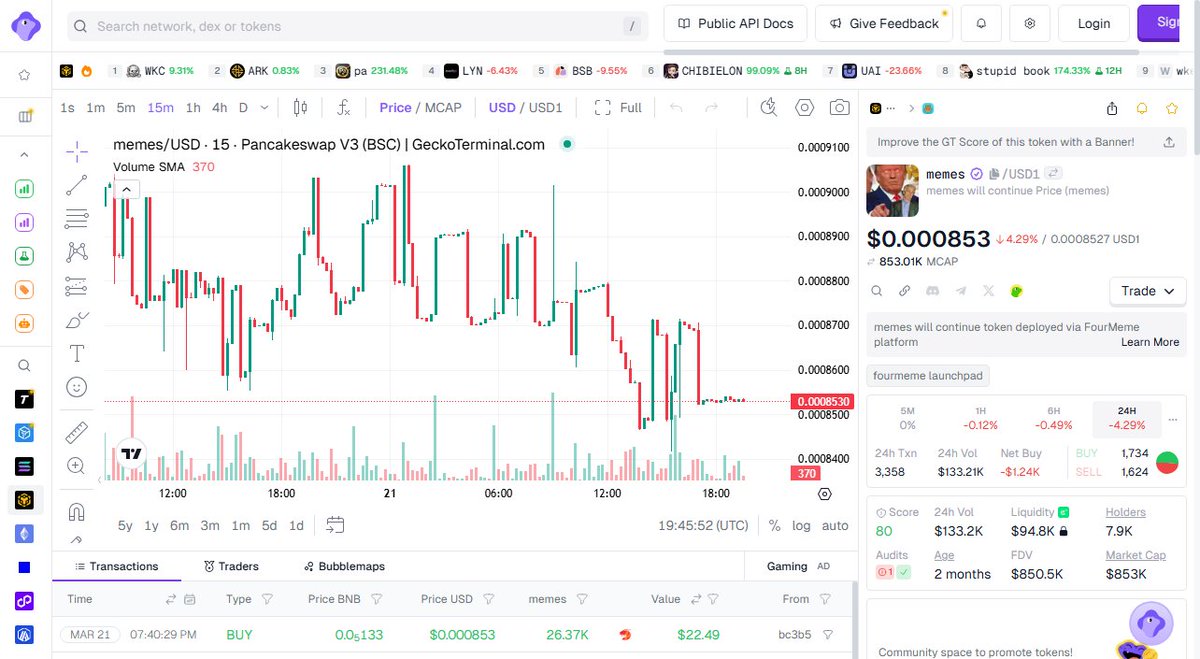1200x659 pixels.
Task: Click the Give Feedback button
Action: click(884, 23)
